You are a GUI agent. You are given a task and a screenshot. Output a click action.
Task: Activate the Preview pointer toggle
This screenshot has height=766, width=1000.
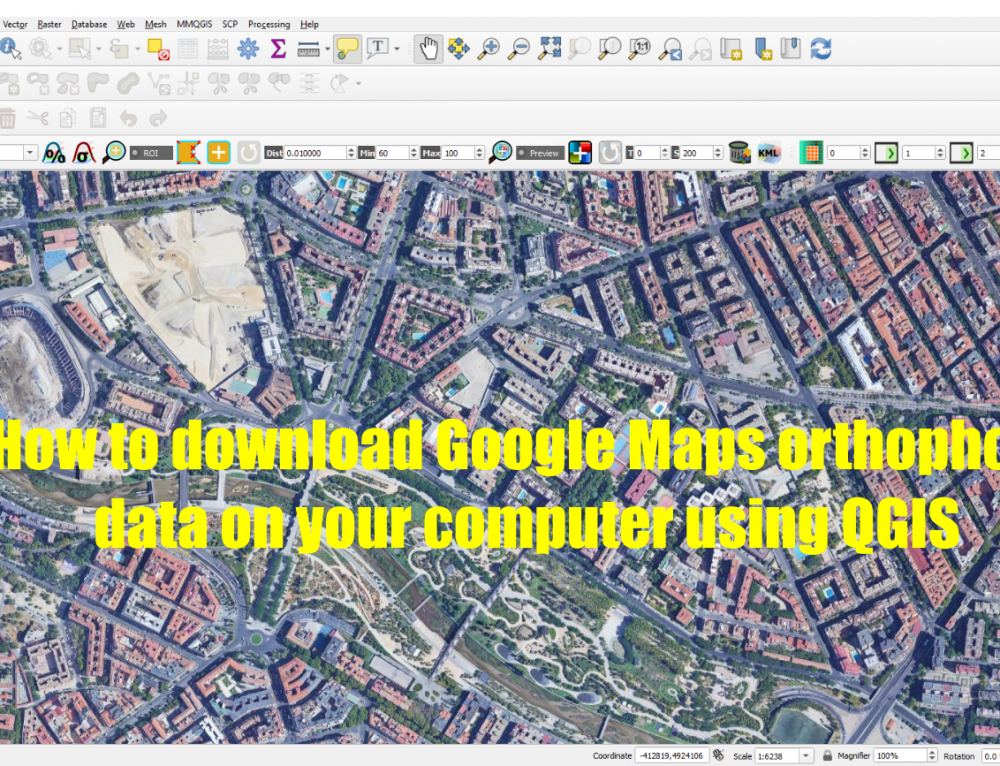point(538,152)
